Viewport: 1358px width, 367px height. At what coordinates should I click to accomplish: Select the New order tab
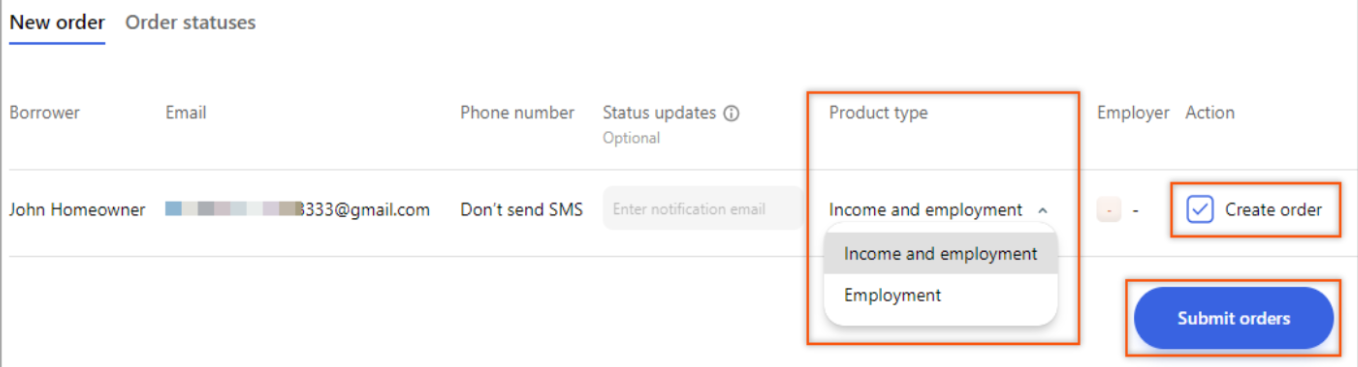tap(57, 22)
